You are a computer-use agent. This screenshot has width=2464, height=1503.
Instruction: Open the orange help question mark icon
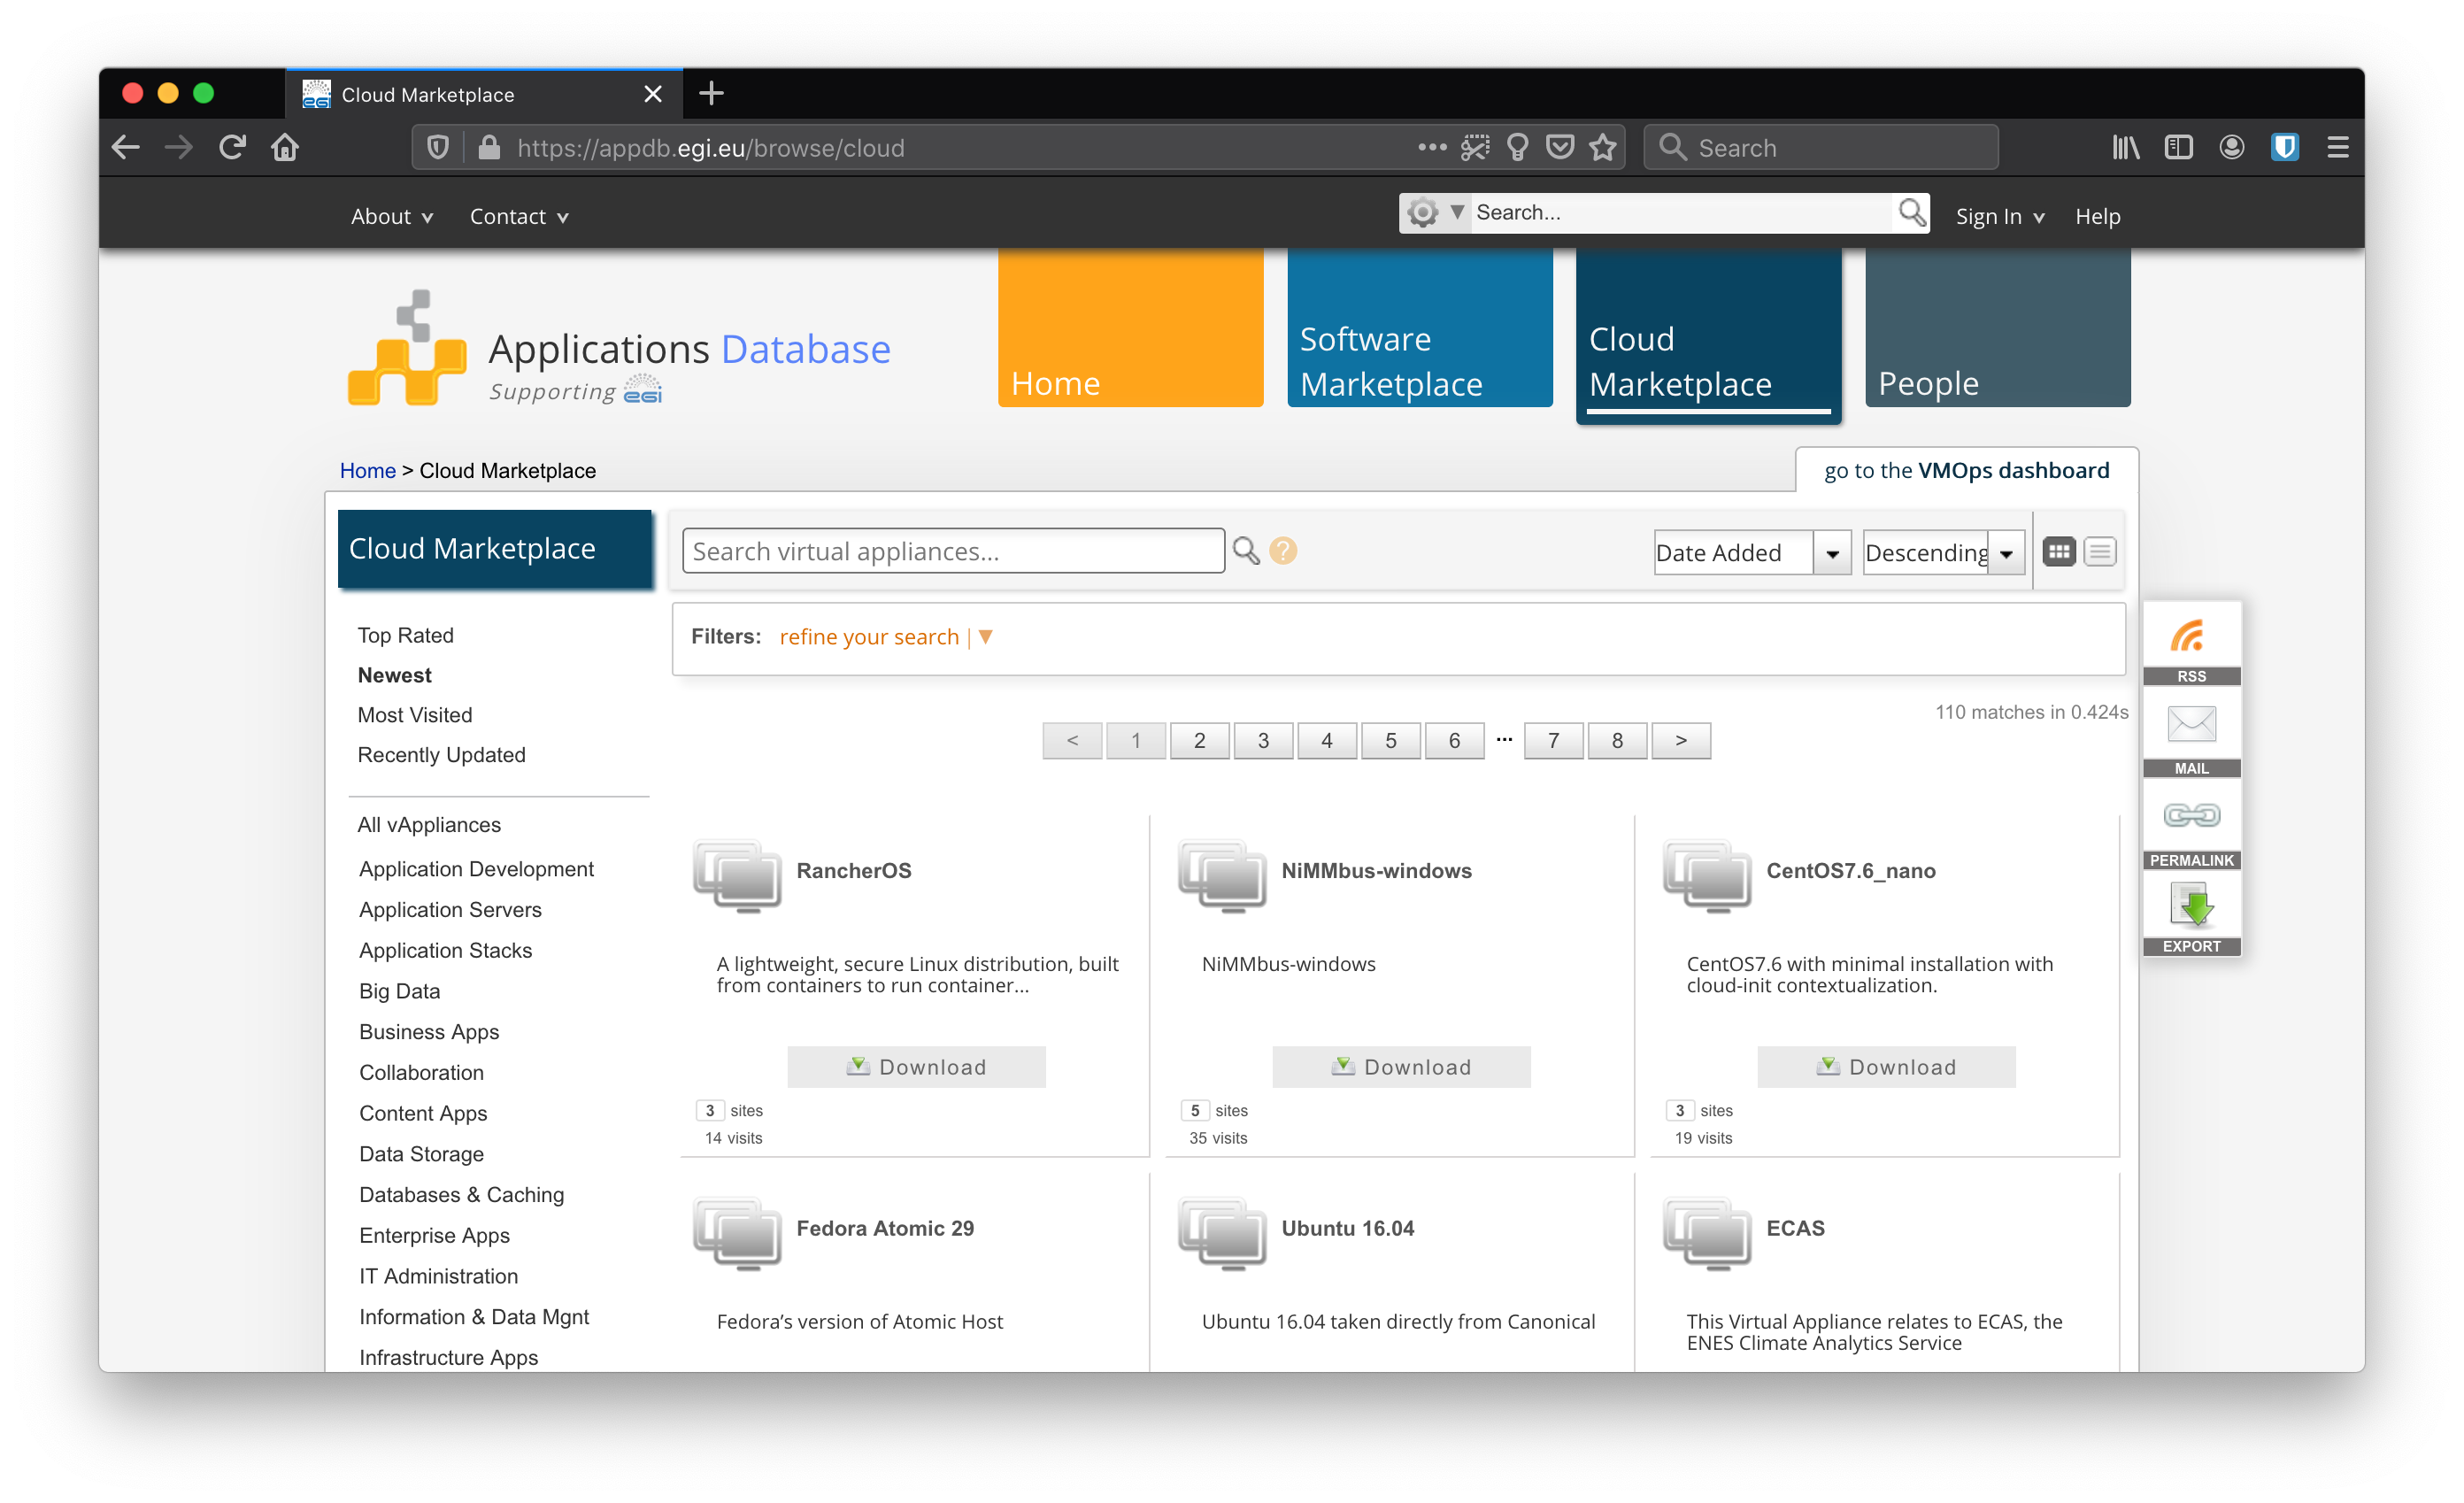click(1283, 551)
